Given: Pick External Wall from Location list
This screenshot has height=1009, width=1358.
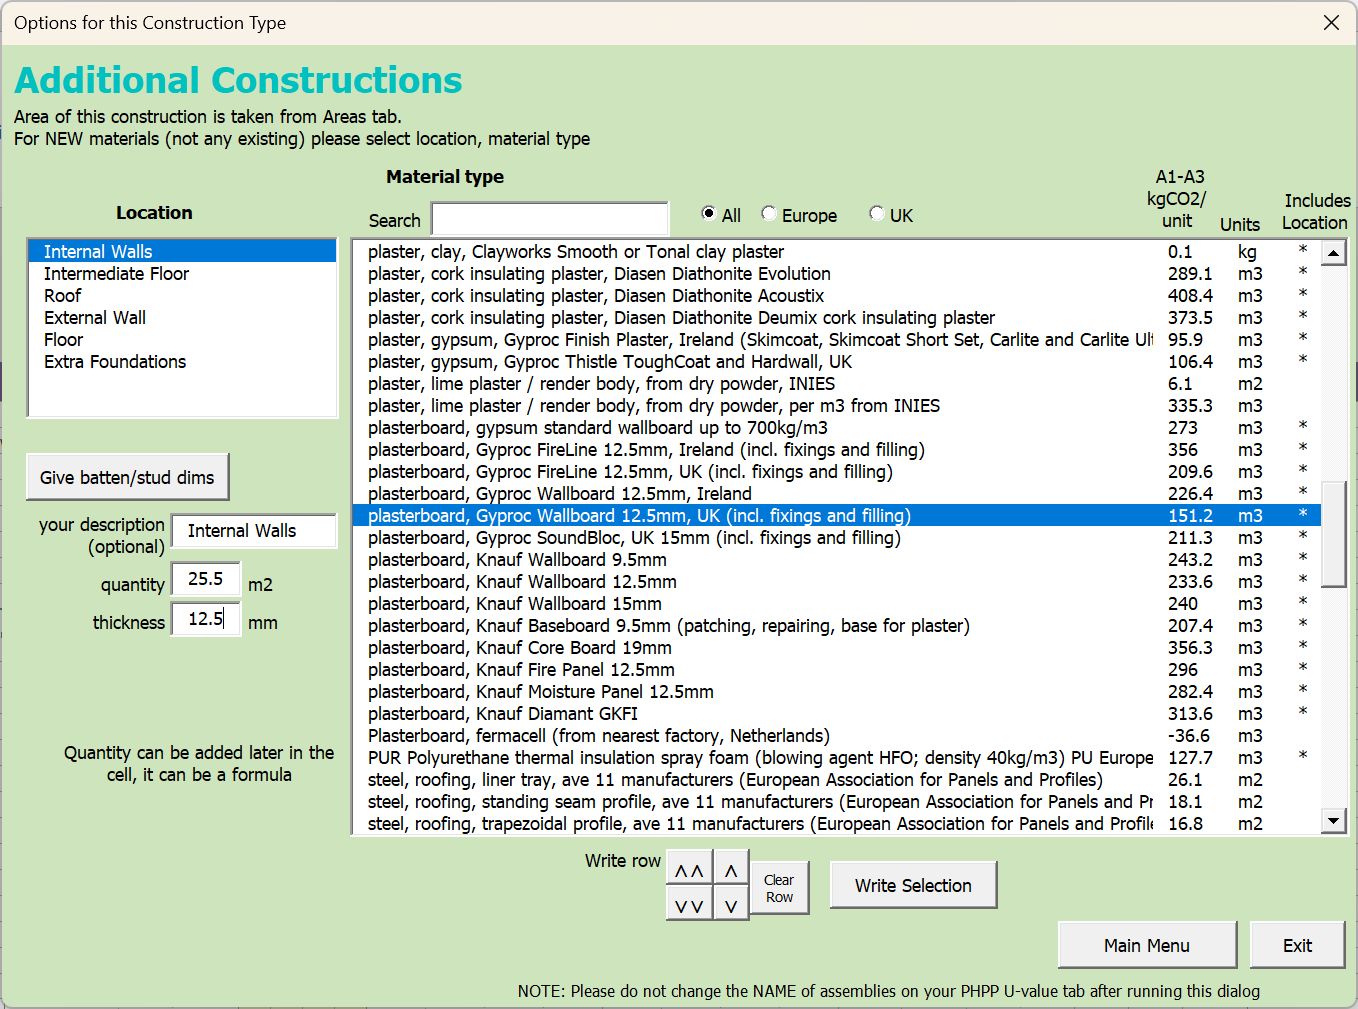Looking at the screenshot, I should [x=95, y=318].
